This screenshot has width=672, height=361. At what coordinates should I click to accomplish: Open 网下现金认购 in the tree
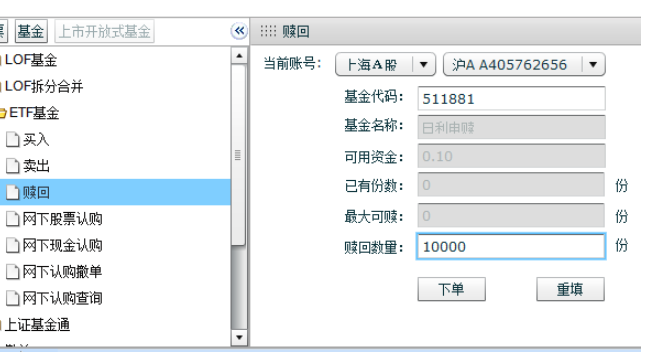[x=63, y=246]
